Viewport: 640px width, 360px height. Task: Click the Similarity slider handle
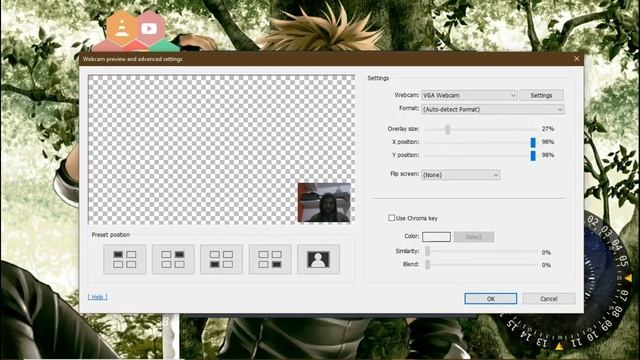427,251
